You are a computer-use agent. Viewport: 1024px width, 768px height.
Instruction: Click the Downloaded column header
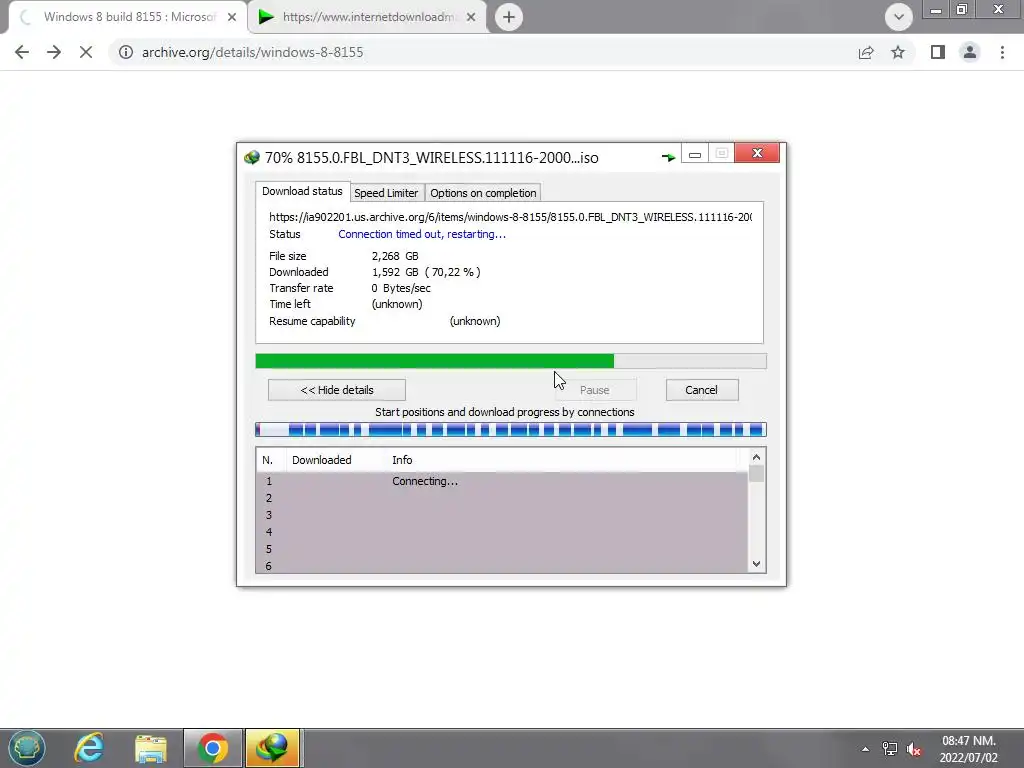coord(321,460)
